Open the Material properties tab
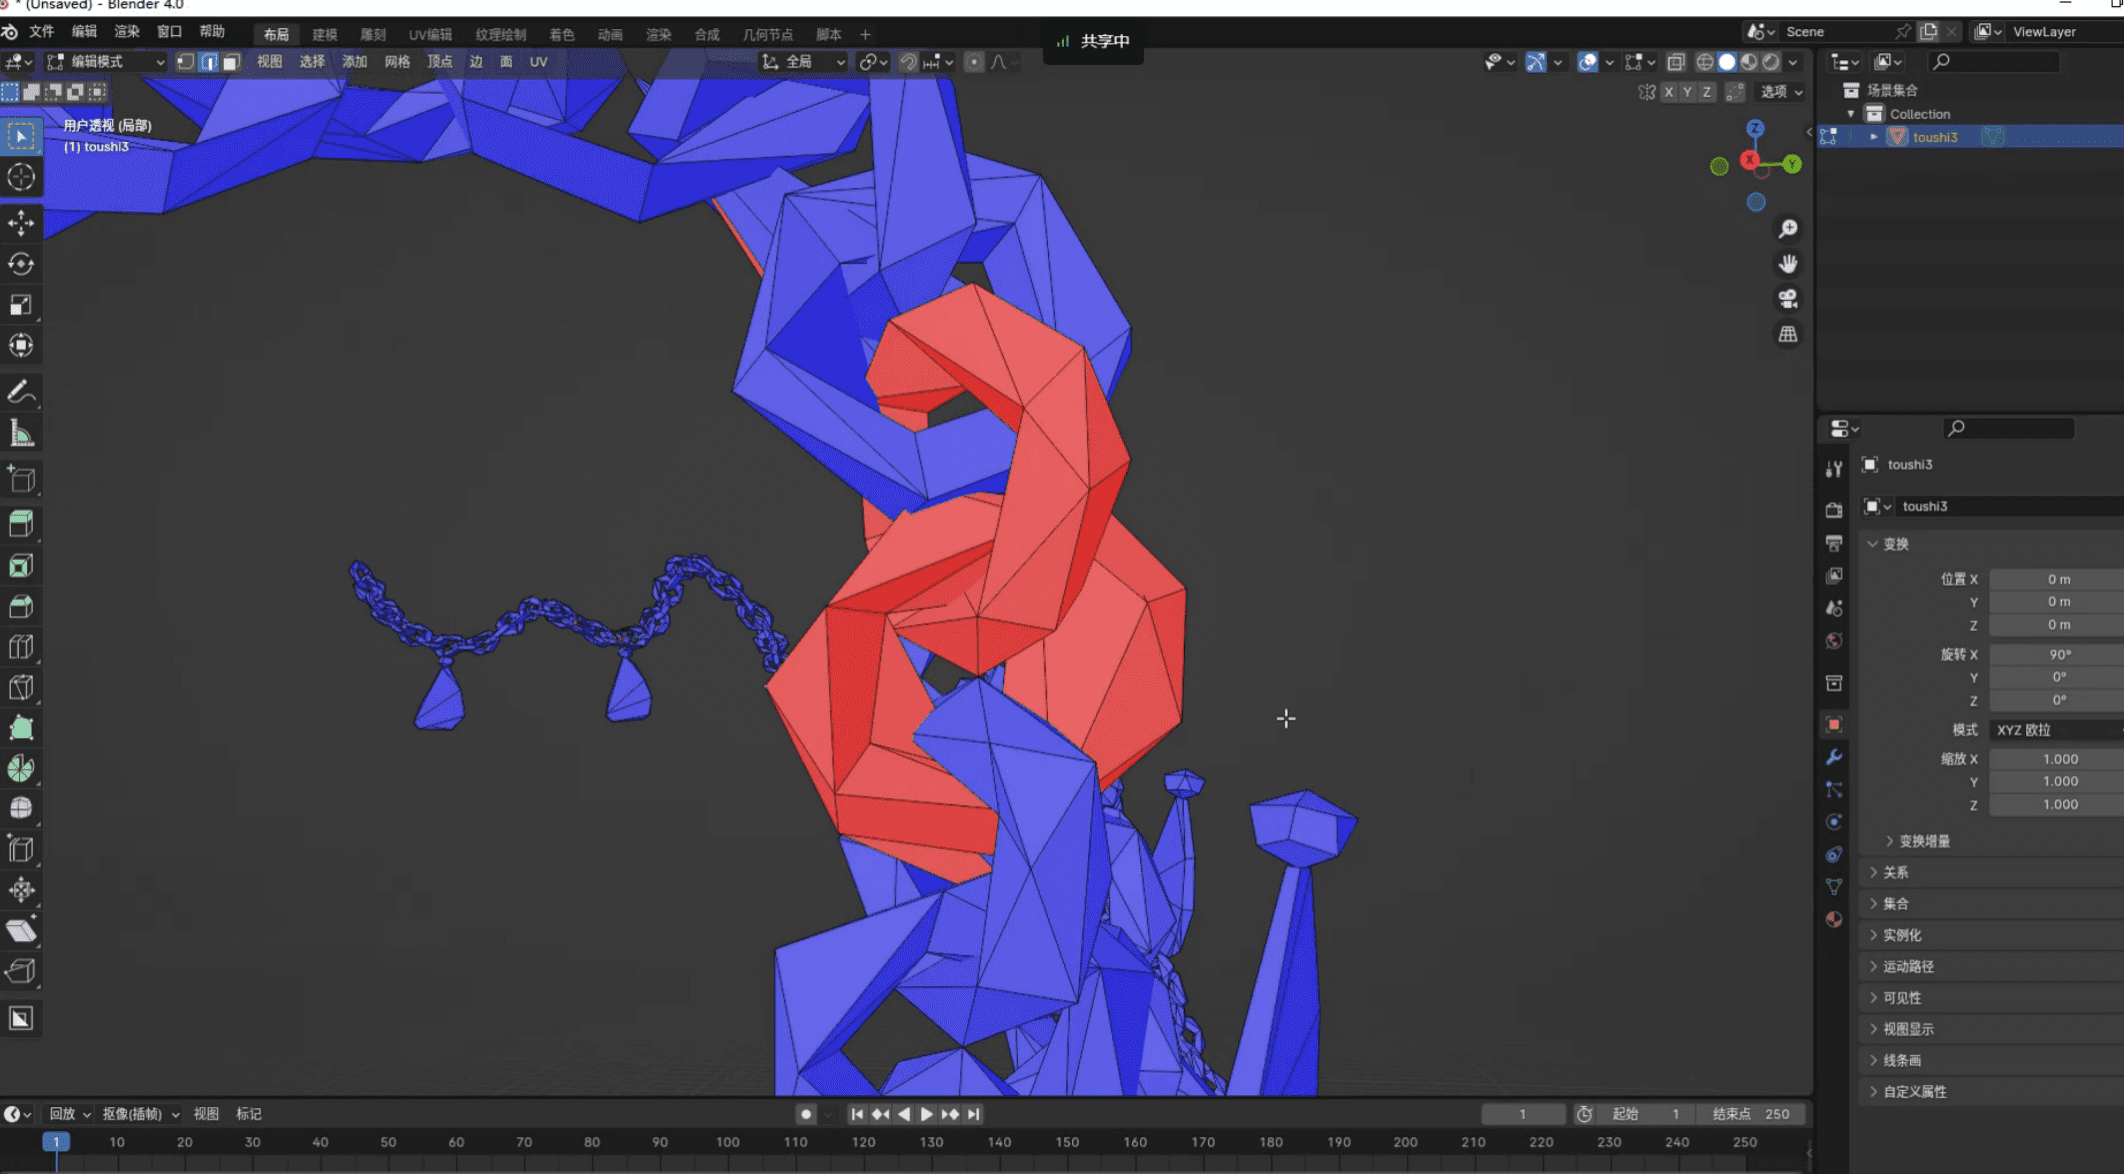The image size is (2124, 1174). pyautogui.click(x=1834, y=919)
